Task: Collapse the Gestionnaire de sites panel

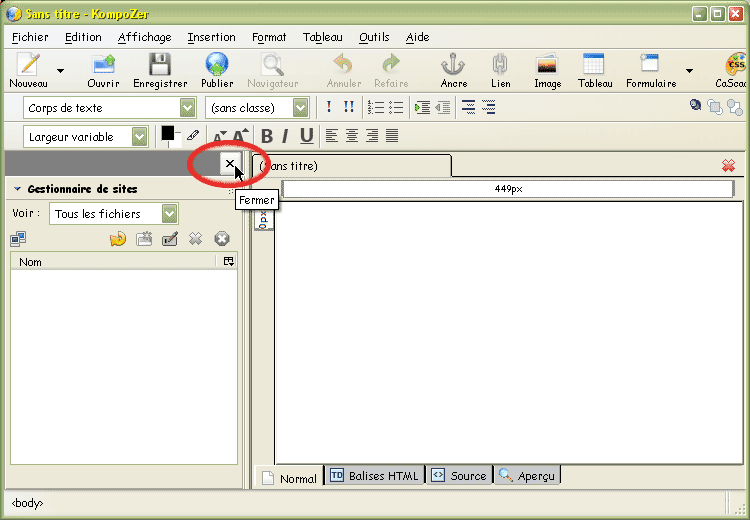Action: click(18, 189)
